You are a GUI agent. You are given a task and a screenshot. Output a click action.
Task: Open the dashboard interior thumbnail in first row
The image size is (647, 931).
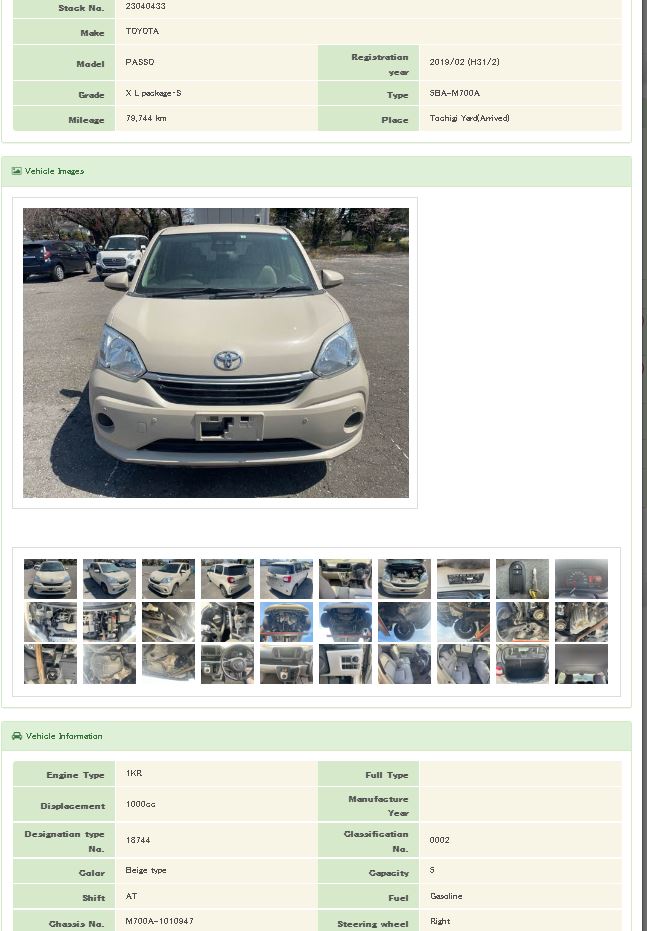[x=345, y=578]
